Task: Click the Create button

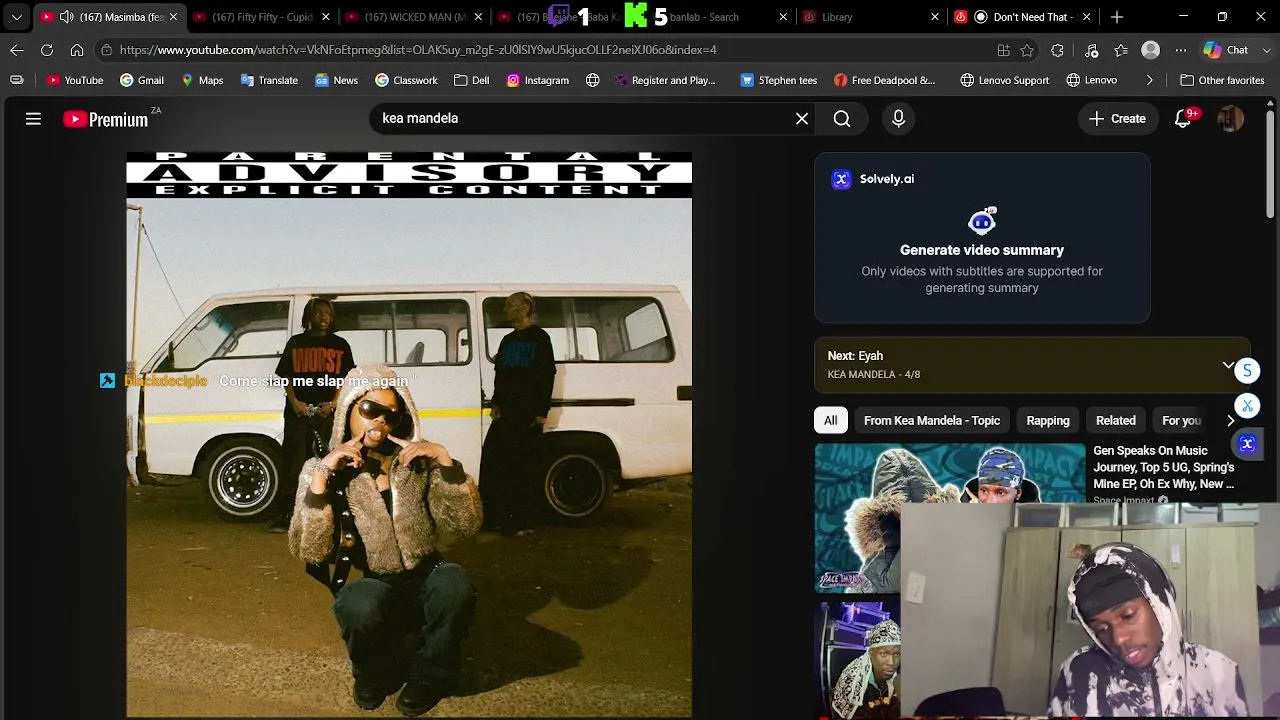Action: pos(1117,119)
